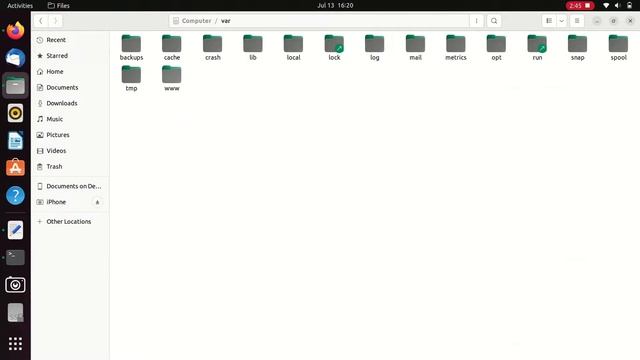Stop the screen recording indicator
The image size is (640, 360).
coord(580,5)
